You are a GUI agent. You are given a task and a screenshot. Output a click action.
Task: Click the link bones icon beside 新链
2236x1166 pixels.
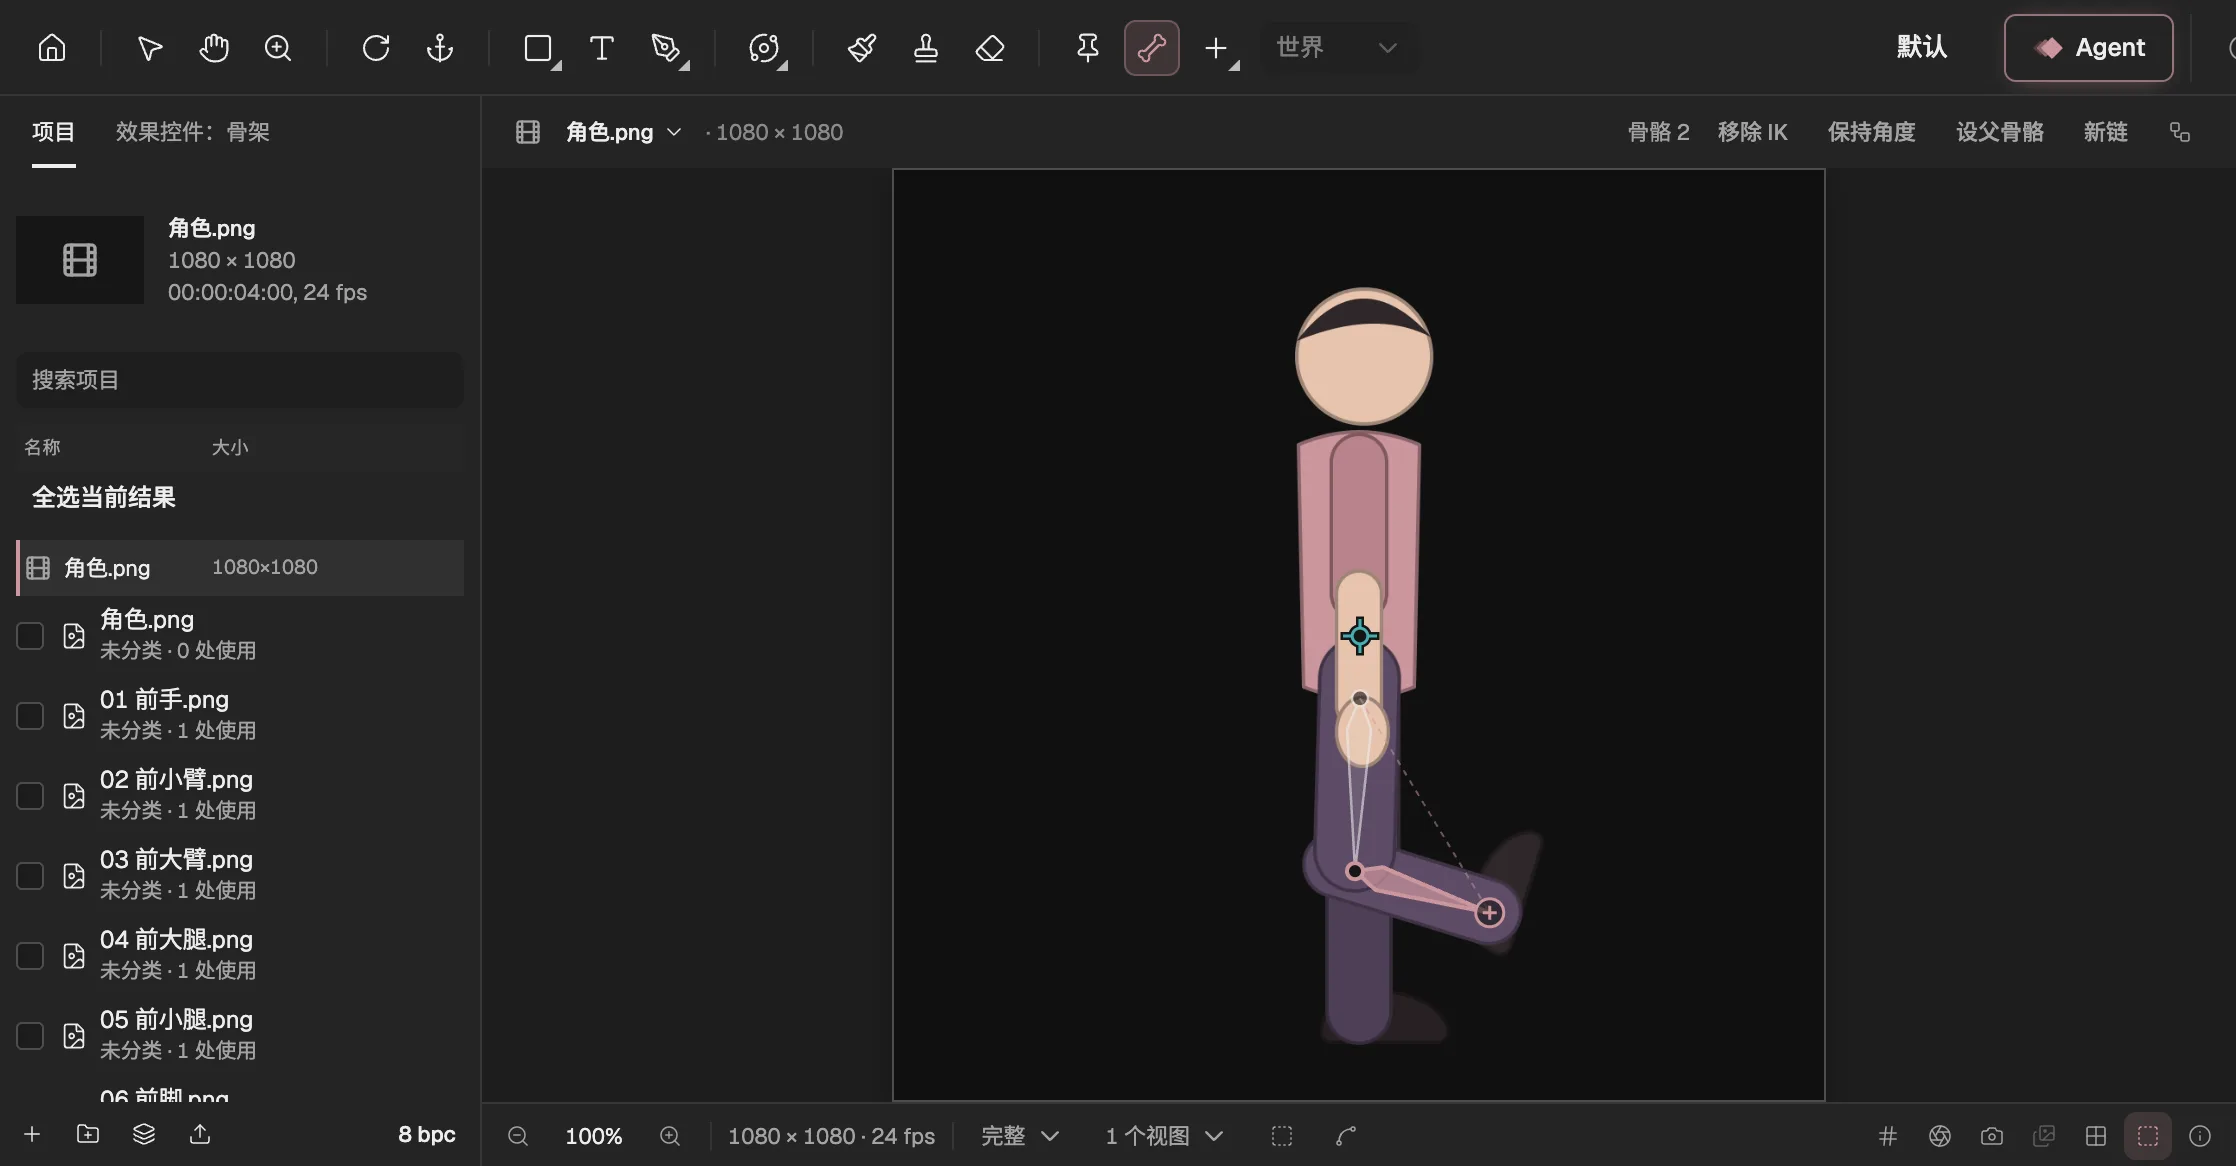click(2180, 132)
